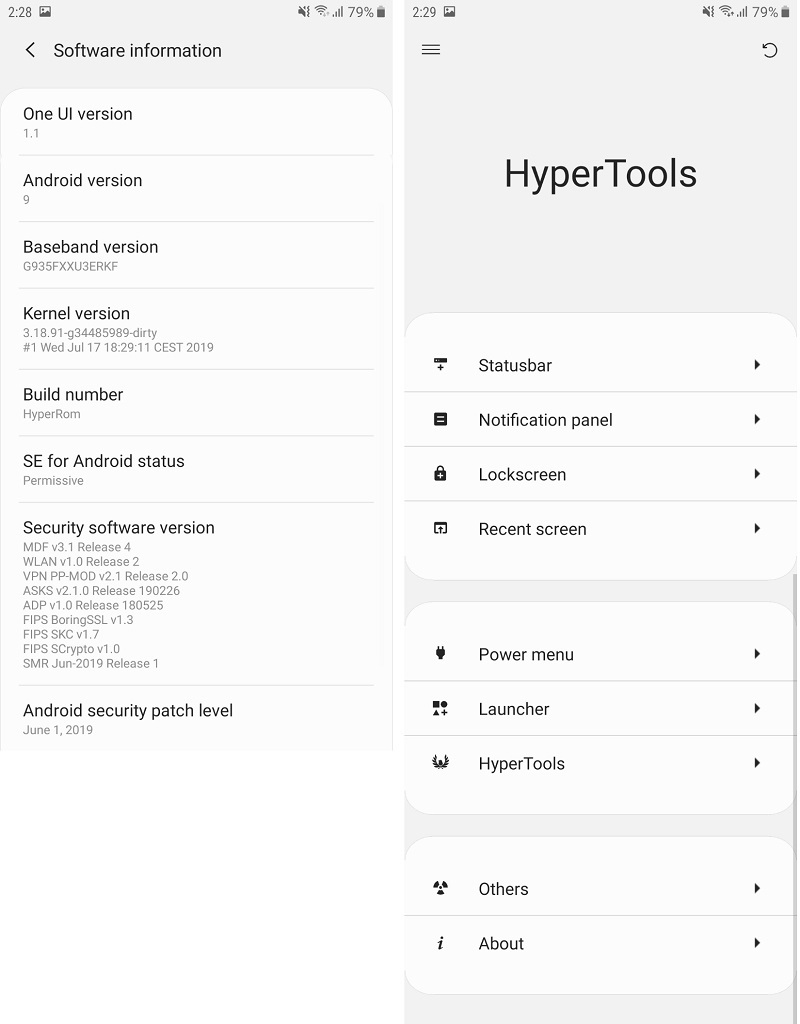The width and height of the screenshot is (800, 1024).
Task: Tap the Software information title
Action: 137,50
